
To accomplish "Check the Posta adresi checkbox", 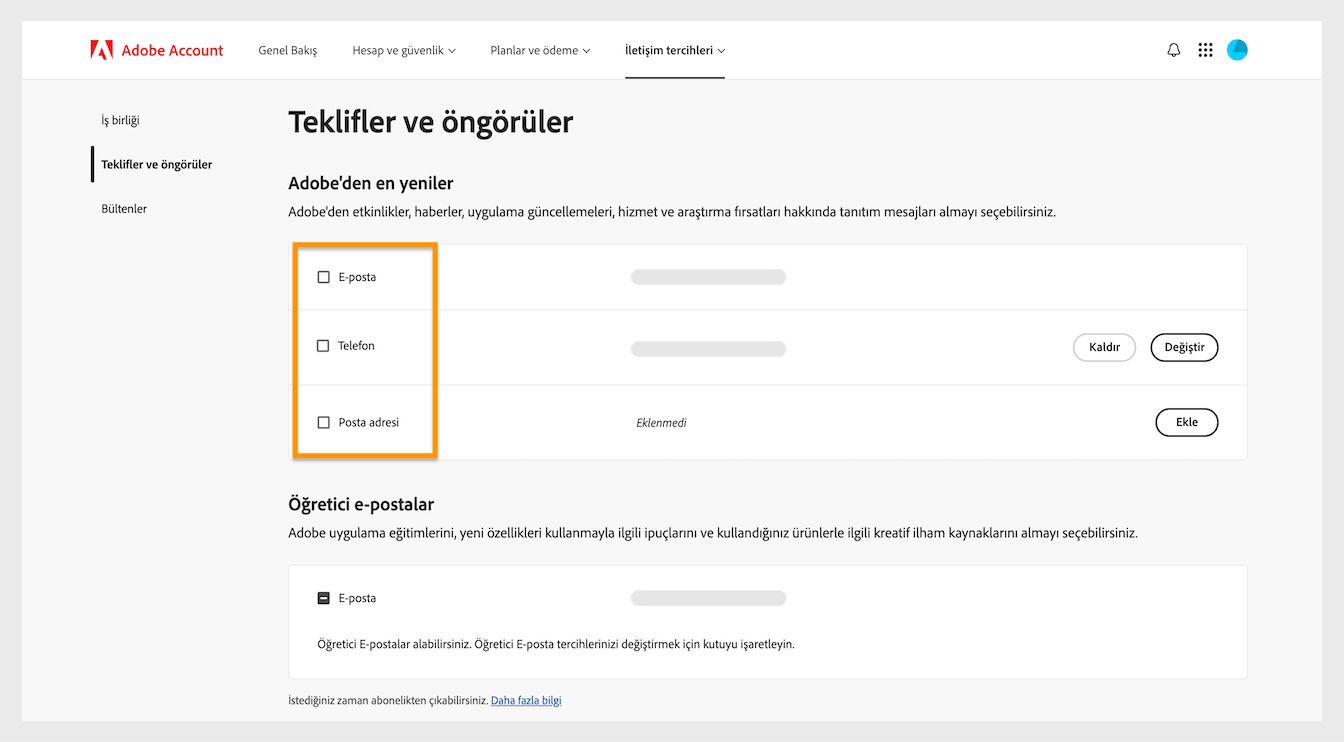I will click(323, 422).
